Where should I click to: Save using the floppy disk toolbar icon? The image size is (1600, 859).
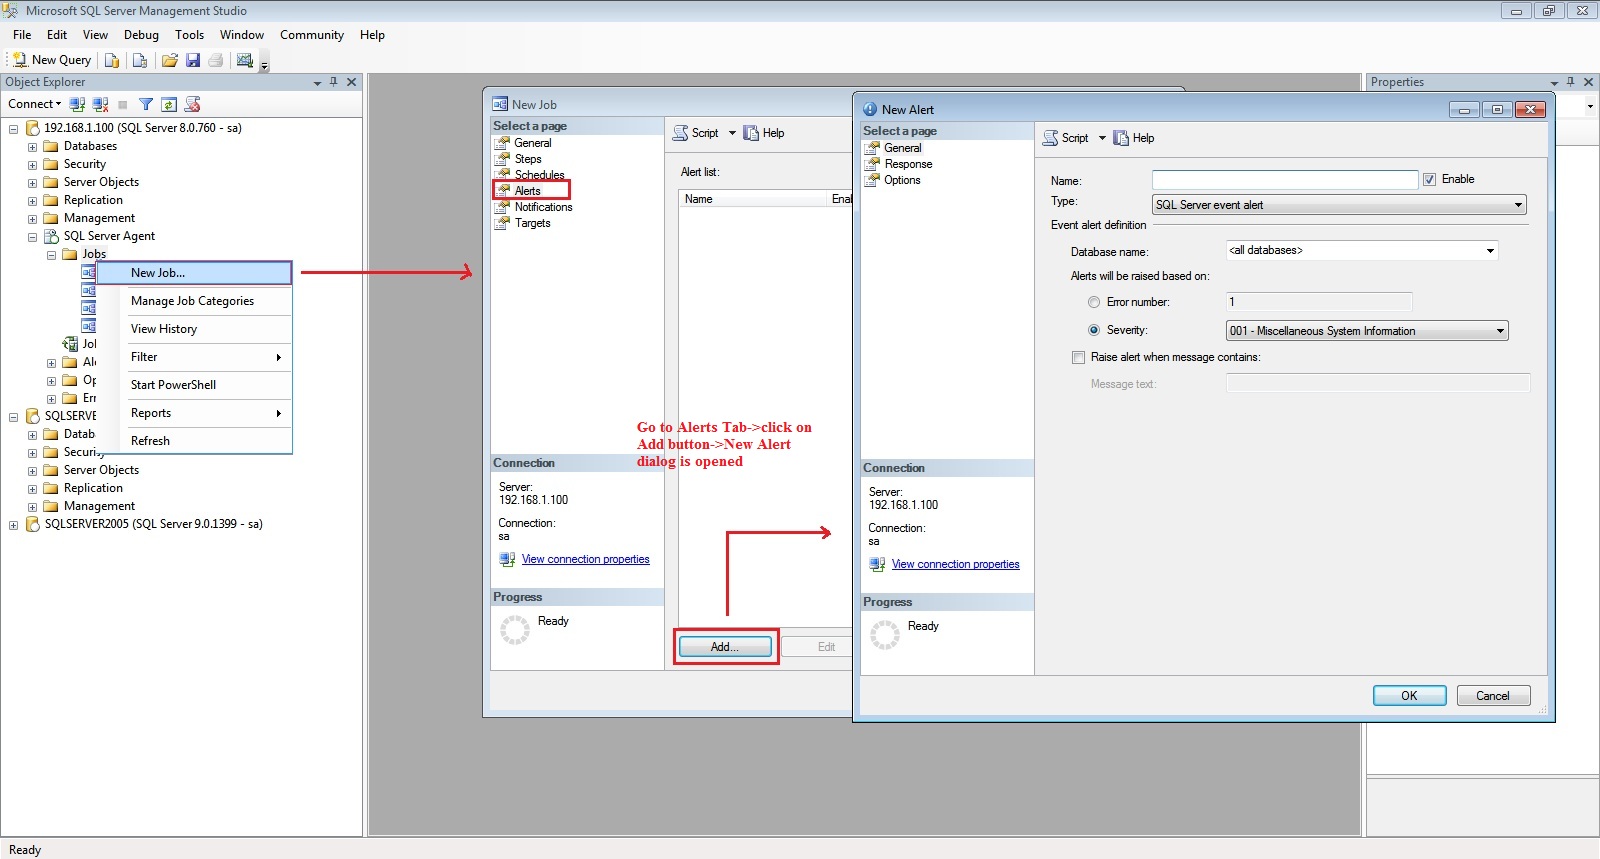click(x=193, y=60)
